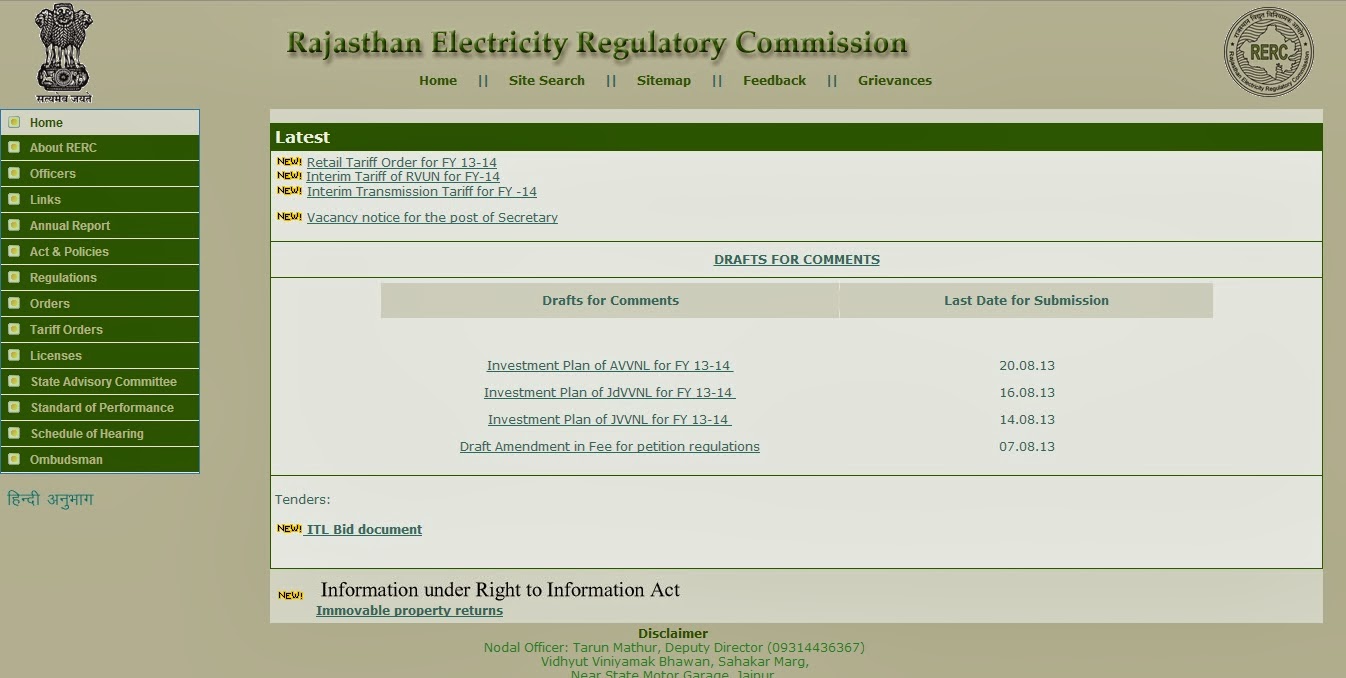Image resolution: width=1346 pixels, height=678 pixels.
Task: Open the Annual Report section
Action: coord(100,225)
